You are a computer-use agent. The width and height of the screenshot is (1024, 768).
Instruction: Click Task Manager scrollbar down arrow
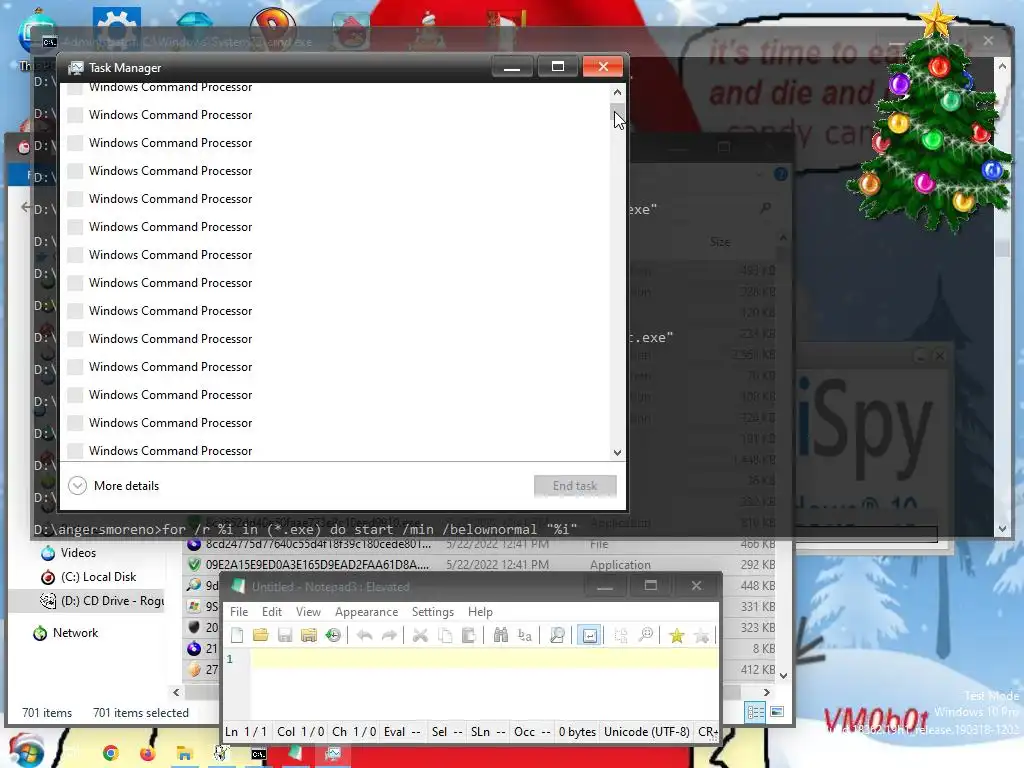click(x=617, y=453)
